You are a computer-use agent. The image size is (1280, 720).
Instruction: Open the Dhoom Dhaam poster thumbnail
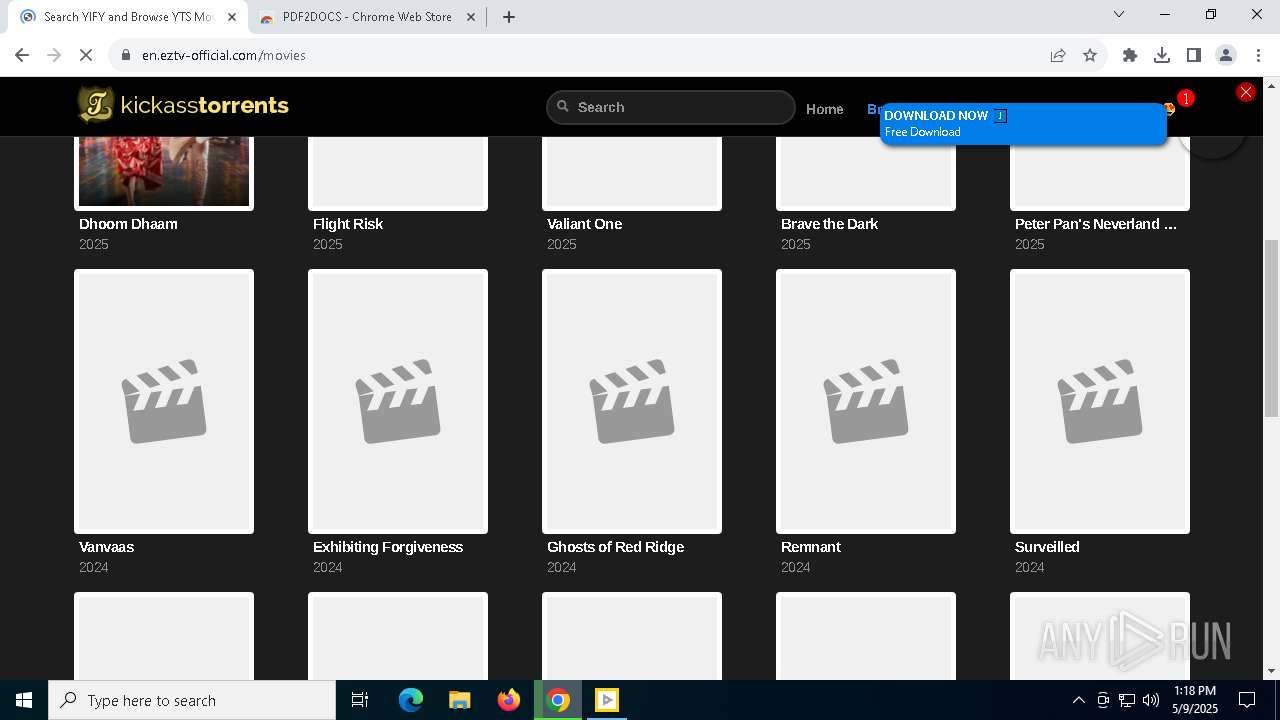[164, 172]
